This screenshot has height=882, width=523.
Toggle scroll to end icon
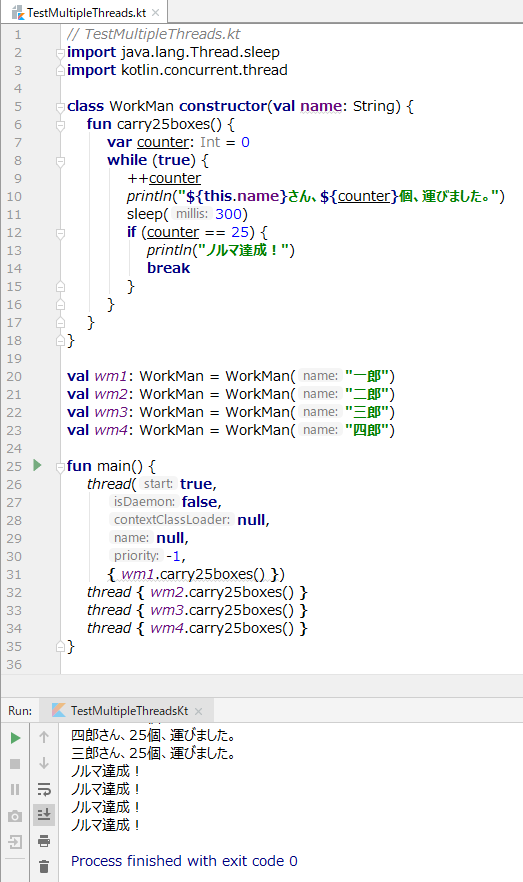click(44, 814)
